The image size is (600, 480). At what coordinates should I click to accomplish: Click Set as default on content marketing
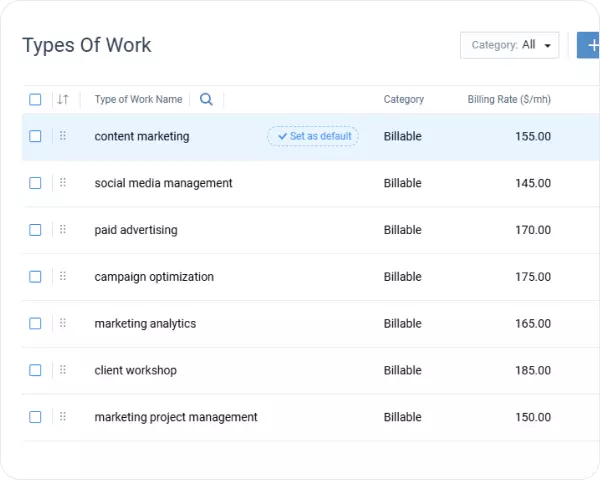(313, 136)
